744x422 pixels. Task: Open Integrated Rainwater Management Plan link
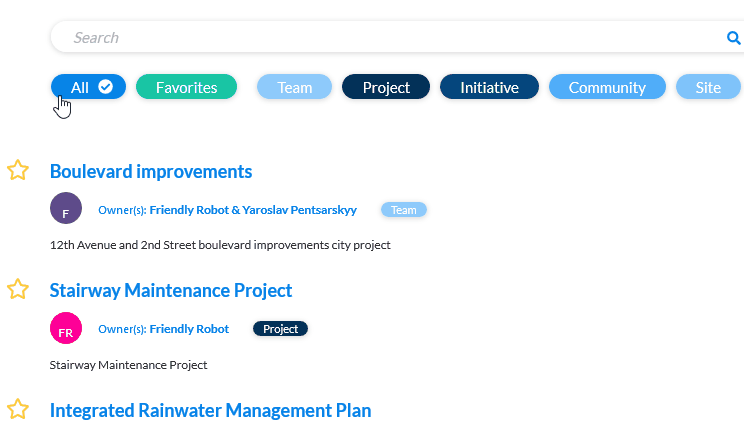click(210, 411)
